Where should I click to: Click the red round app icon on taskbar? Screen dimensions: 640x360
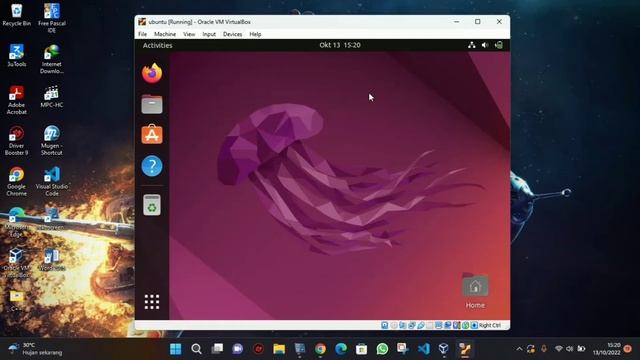258,349
